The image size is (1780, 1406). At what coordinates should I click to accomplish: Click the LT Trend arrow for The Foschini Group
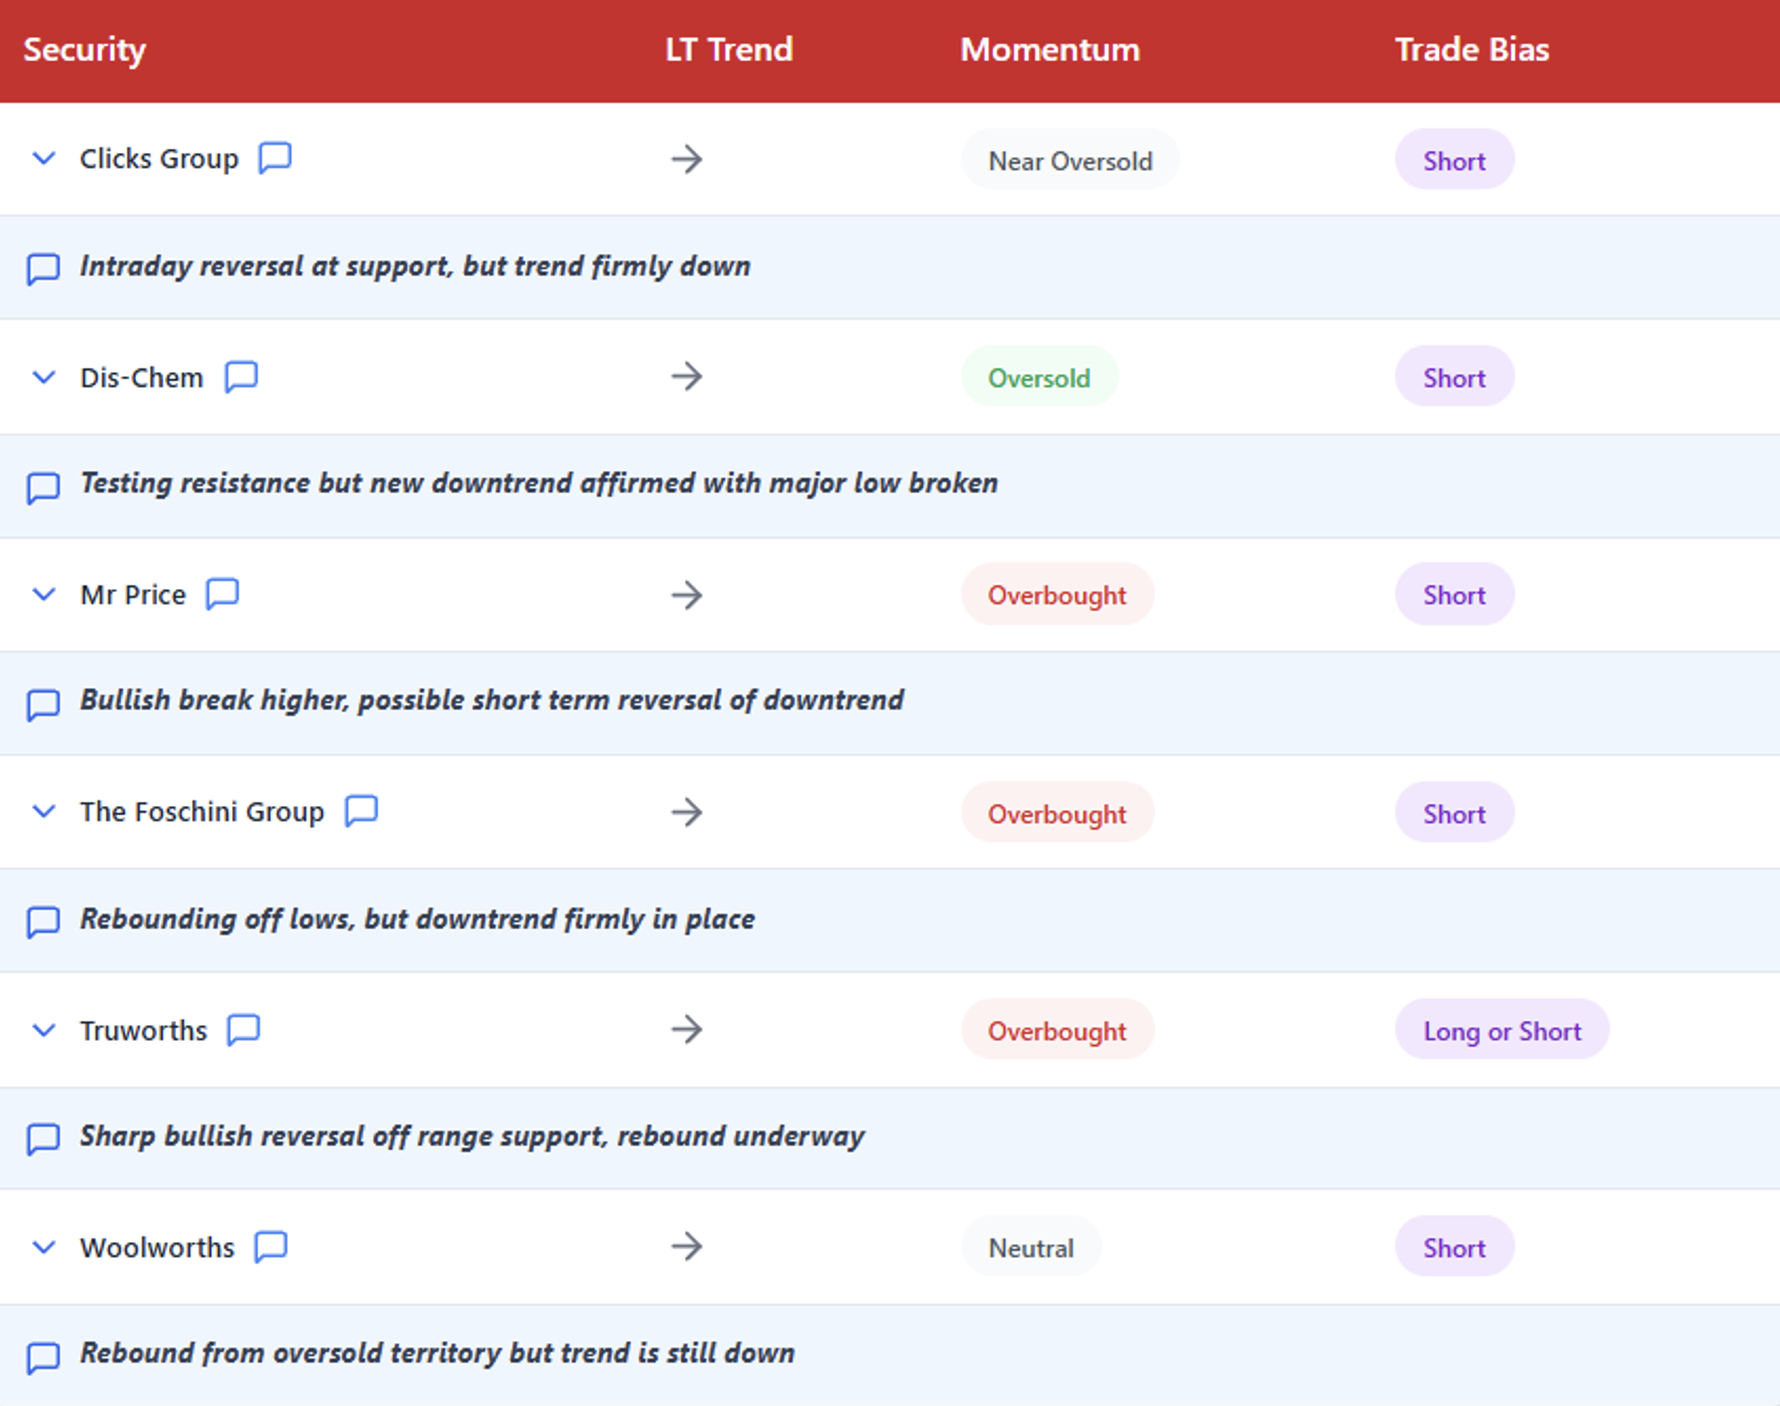click(x=687, y=812)
